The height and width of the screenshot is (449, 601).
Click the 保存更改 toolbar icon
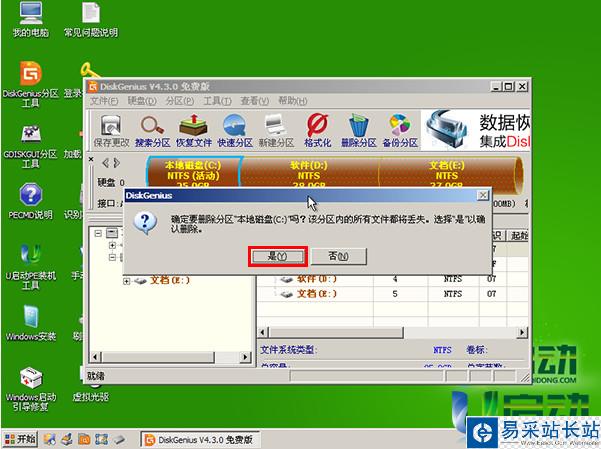[112, 131]
